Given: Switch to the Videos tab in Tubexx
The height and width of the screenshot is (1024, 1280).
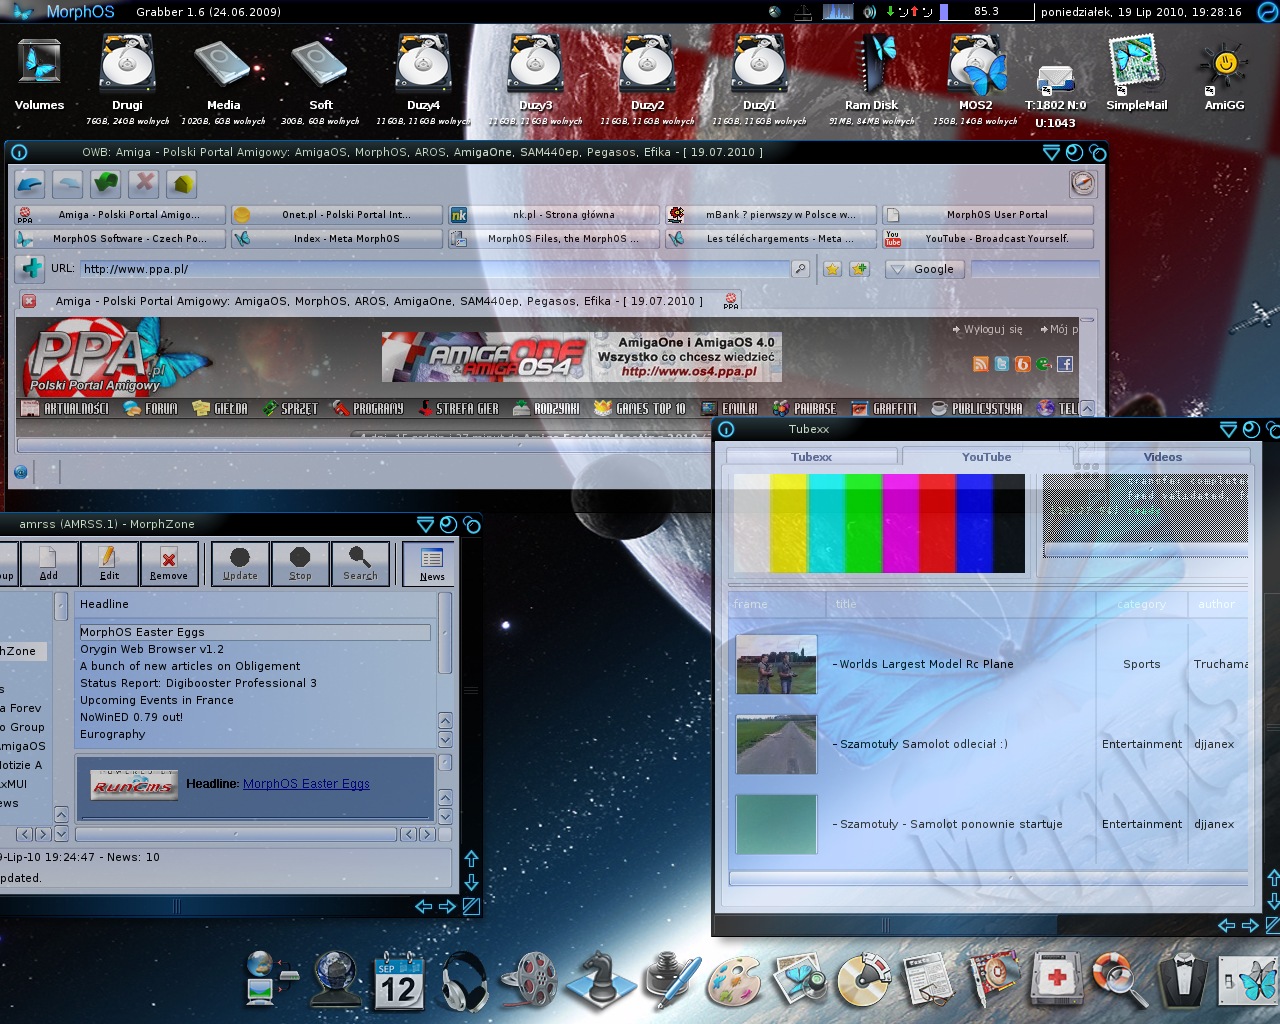Looking at the screenshot, I should tap(1162, 457).
